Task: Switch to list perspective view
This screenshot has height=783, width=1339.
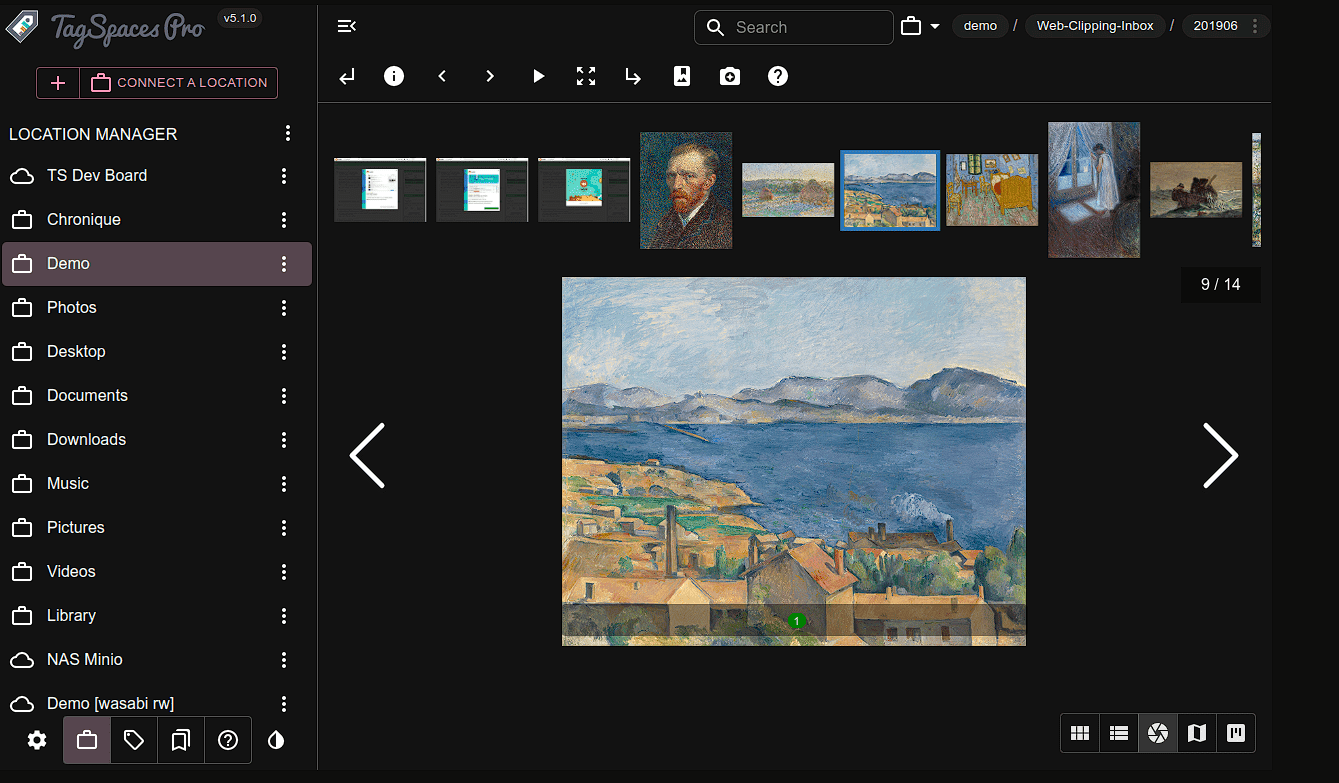Action: (x=1119, y=733)
